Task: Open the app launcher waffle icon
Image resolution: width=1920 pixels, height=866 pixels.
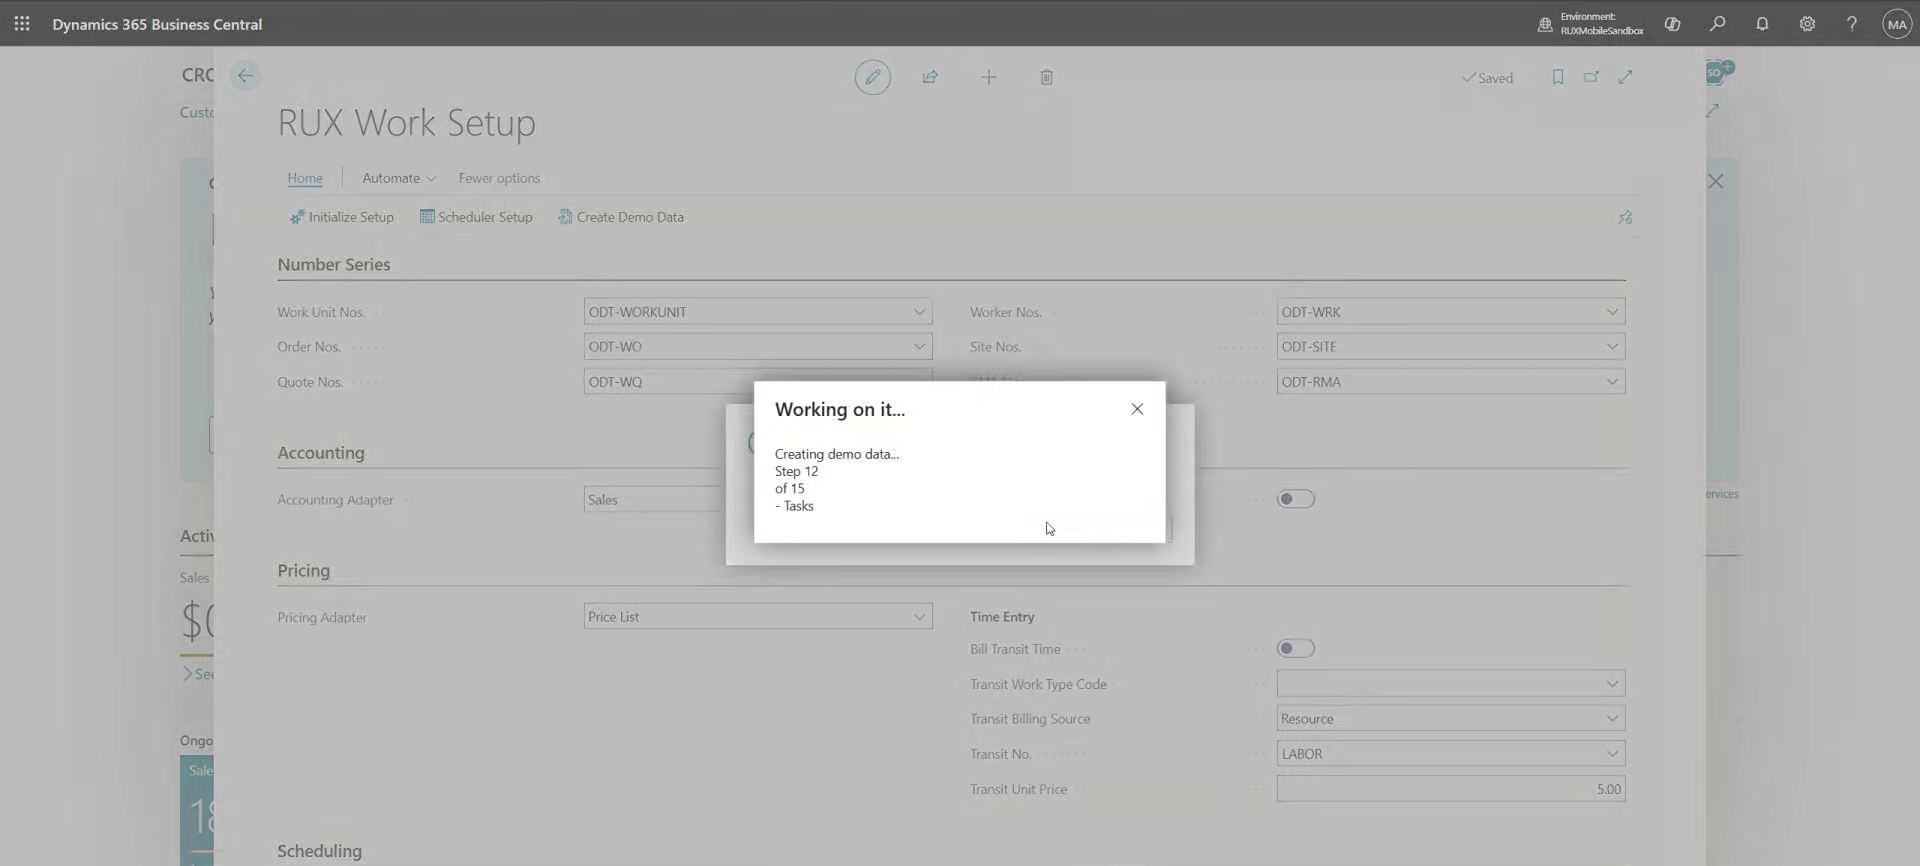Action: tap(22, 23)
